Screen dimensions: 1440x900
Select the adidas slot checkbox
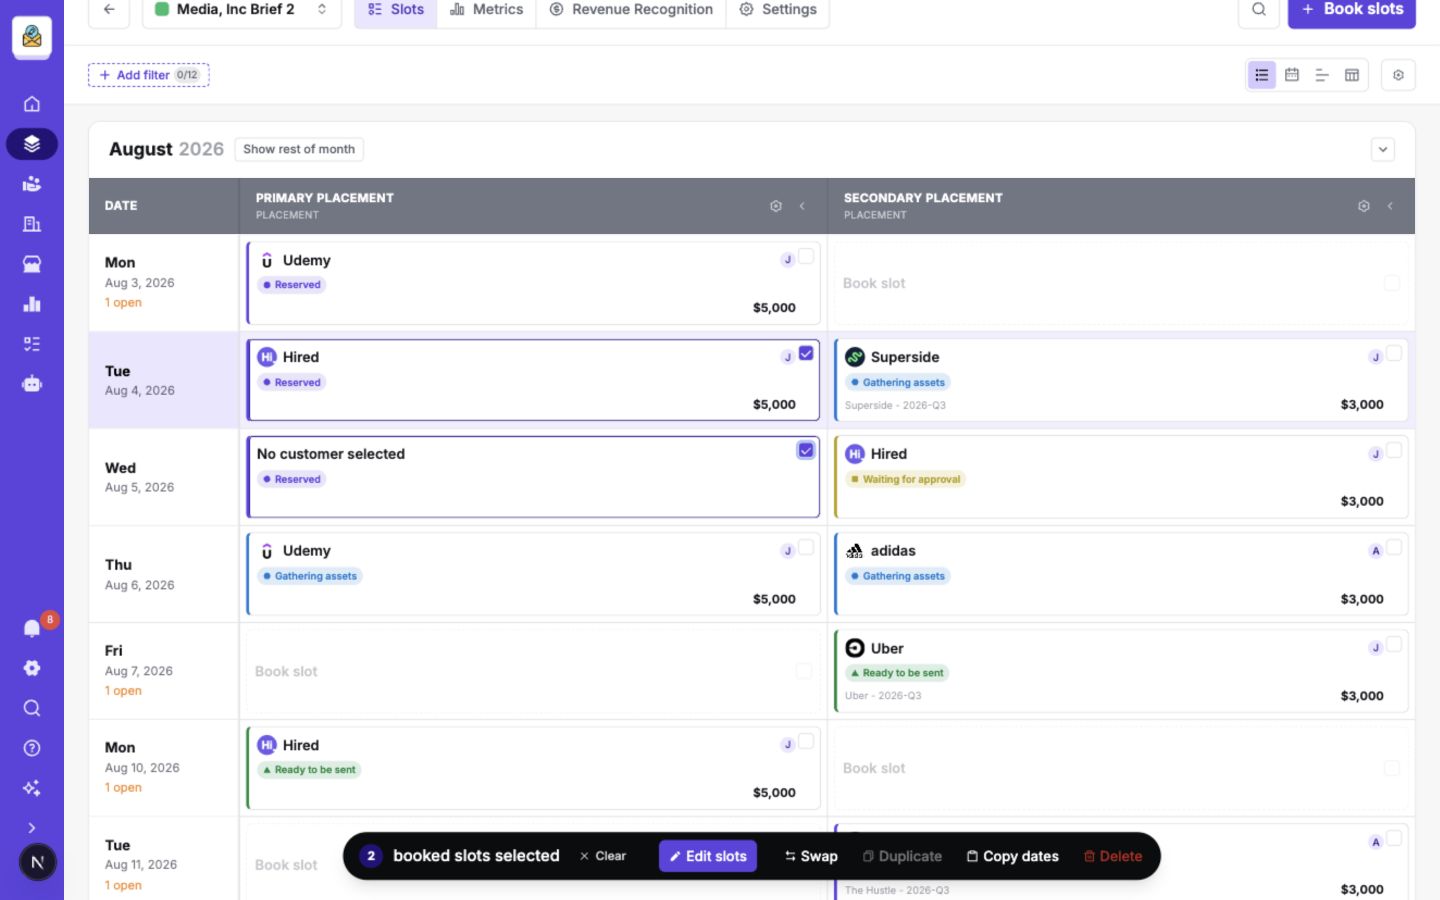(1394, 548)
